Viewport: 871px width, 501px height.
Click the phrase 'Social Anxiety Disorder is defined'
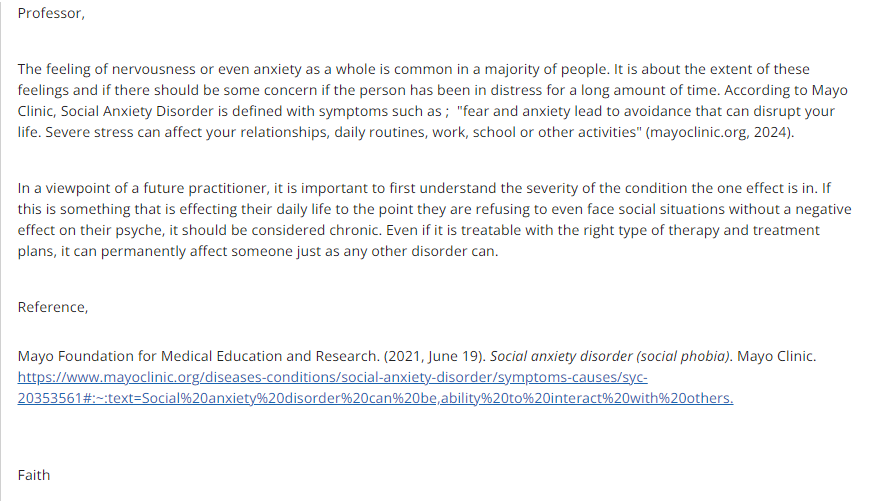coord(180,111)
